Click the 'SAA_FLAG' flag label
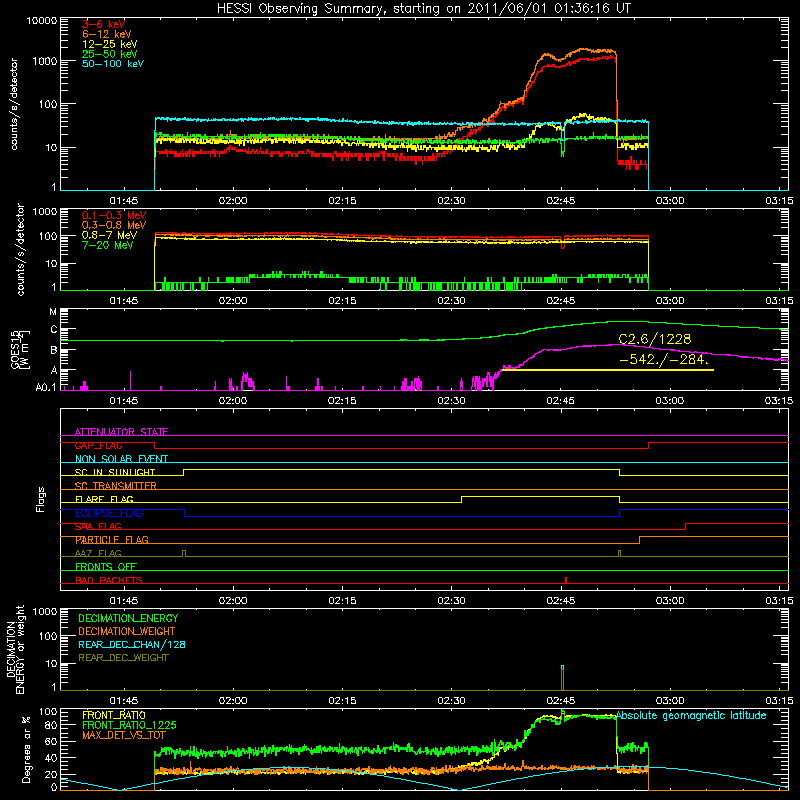The image size is (800, 800). pyautogui.click(x=98, y=527)
